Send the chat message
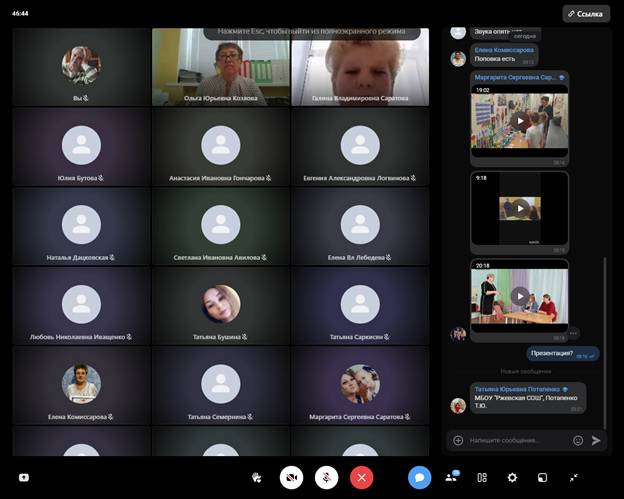 click(597, 440)
